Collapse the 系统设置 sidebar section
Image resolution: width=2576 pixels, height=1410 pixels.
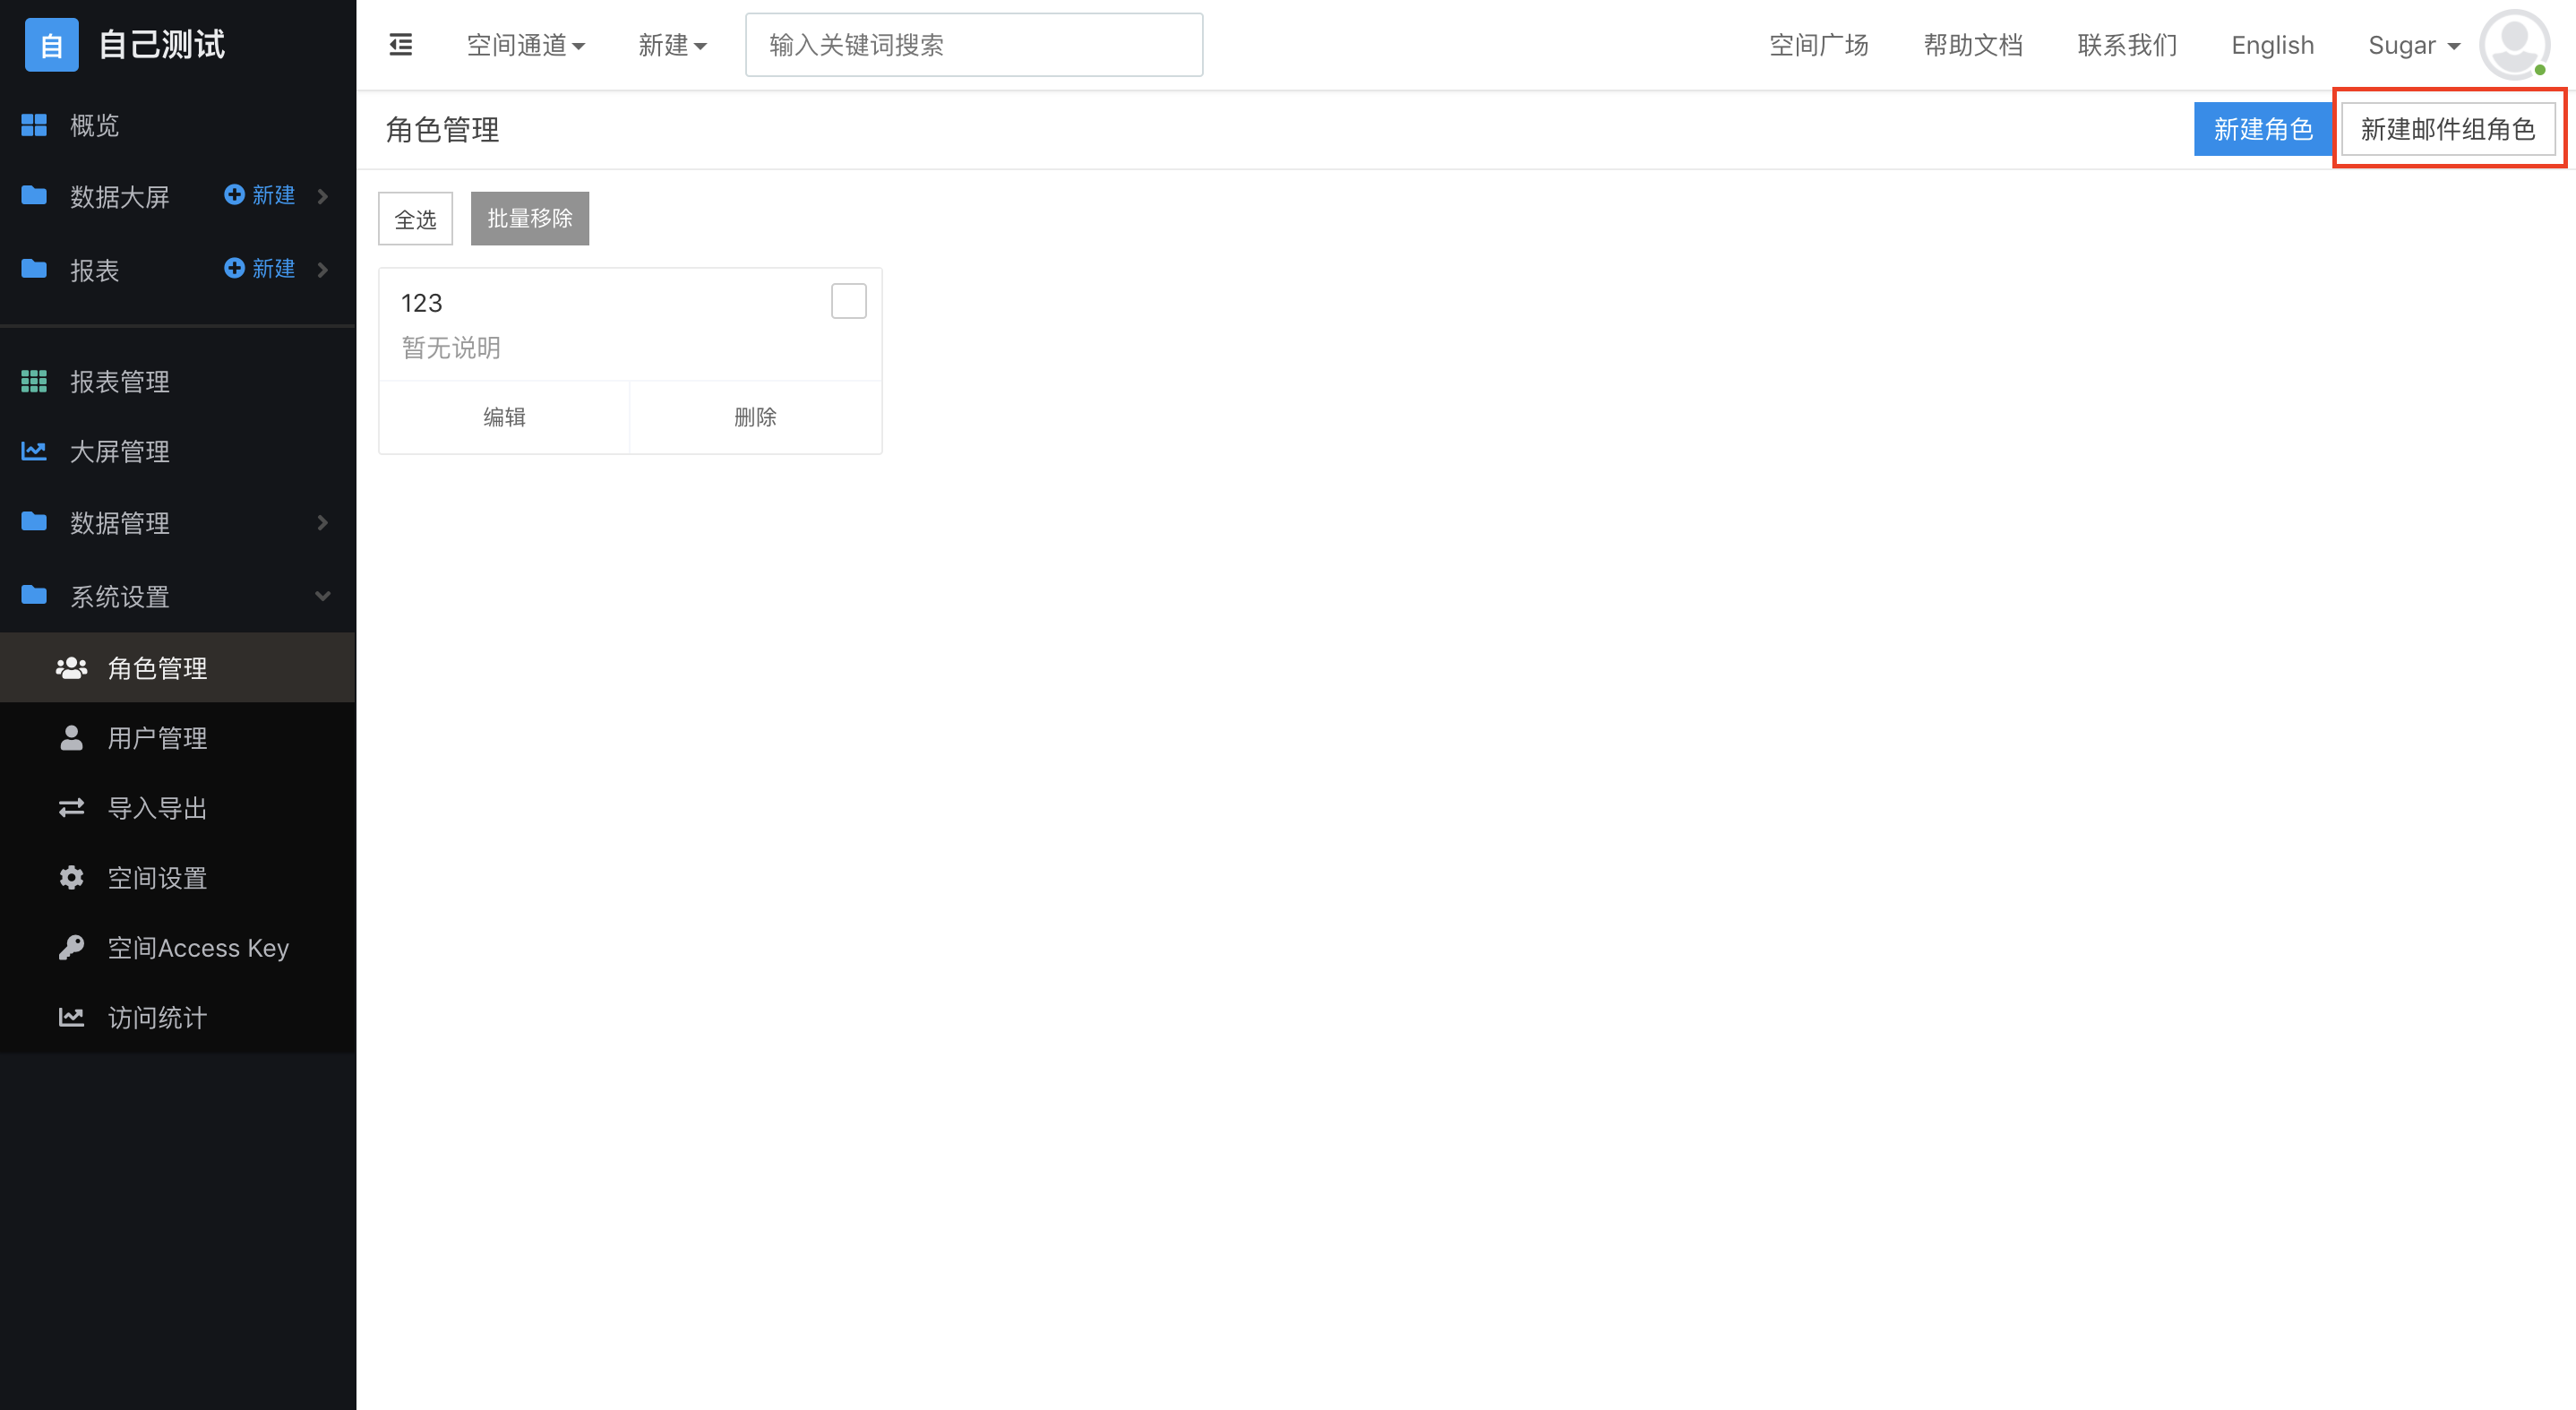coord(322,596)
